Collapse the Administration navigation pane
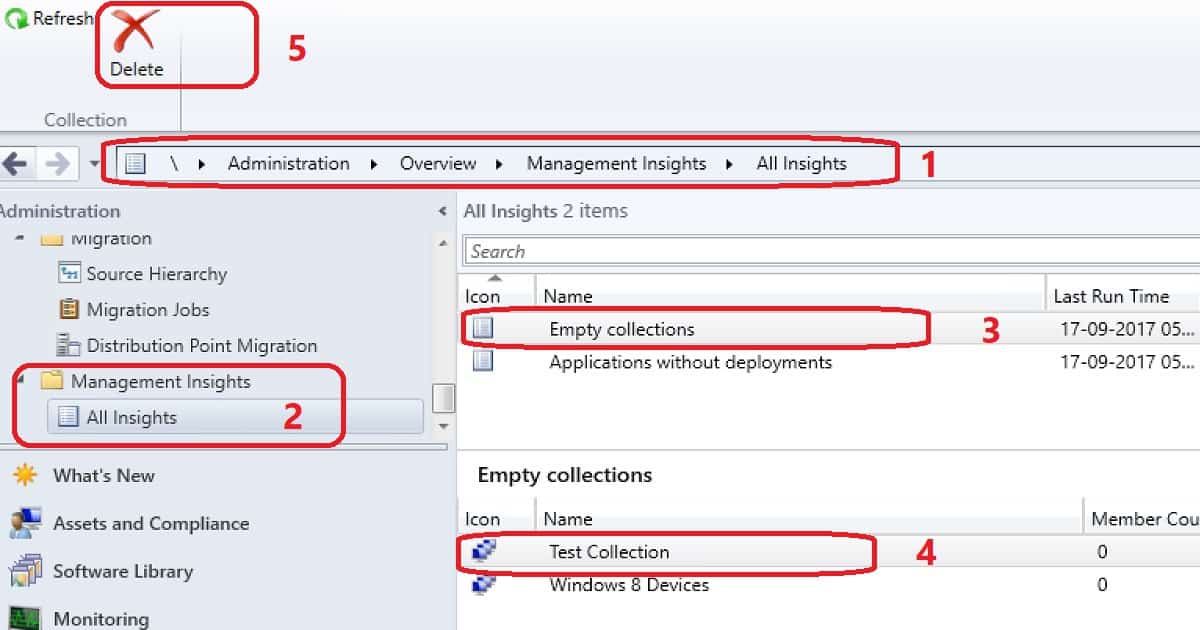 (442, 211)
